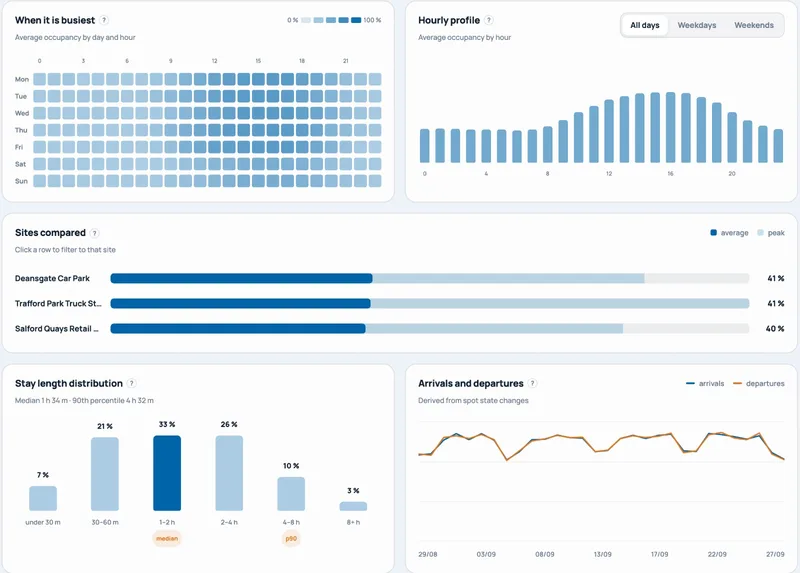Click the Sat row label in heatmap

(x=20, y=164)
